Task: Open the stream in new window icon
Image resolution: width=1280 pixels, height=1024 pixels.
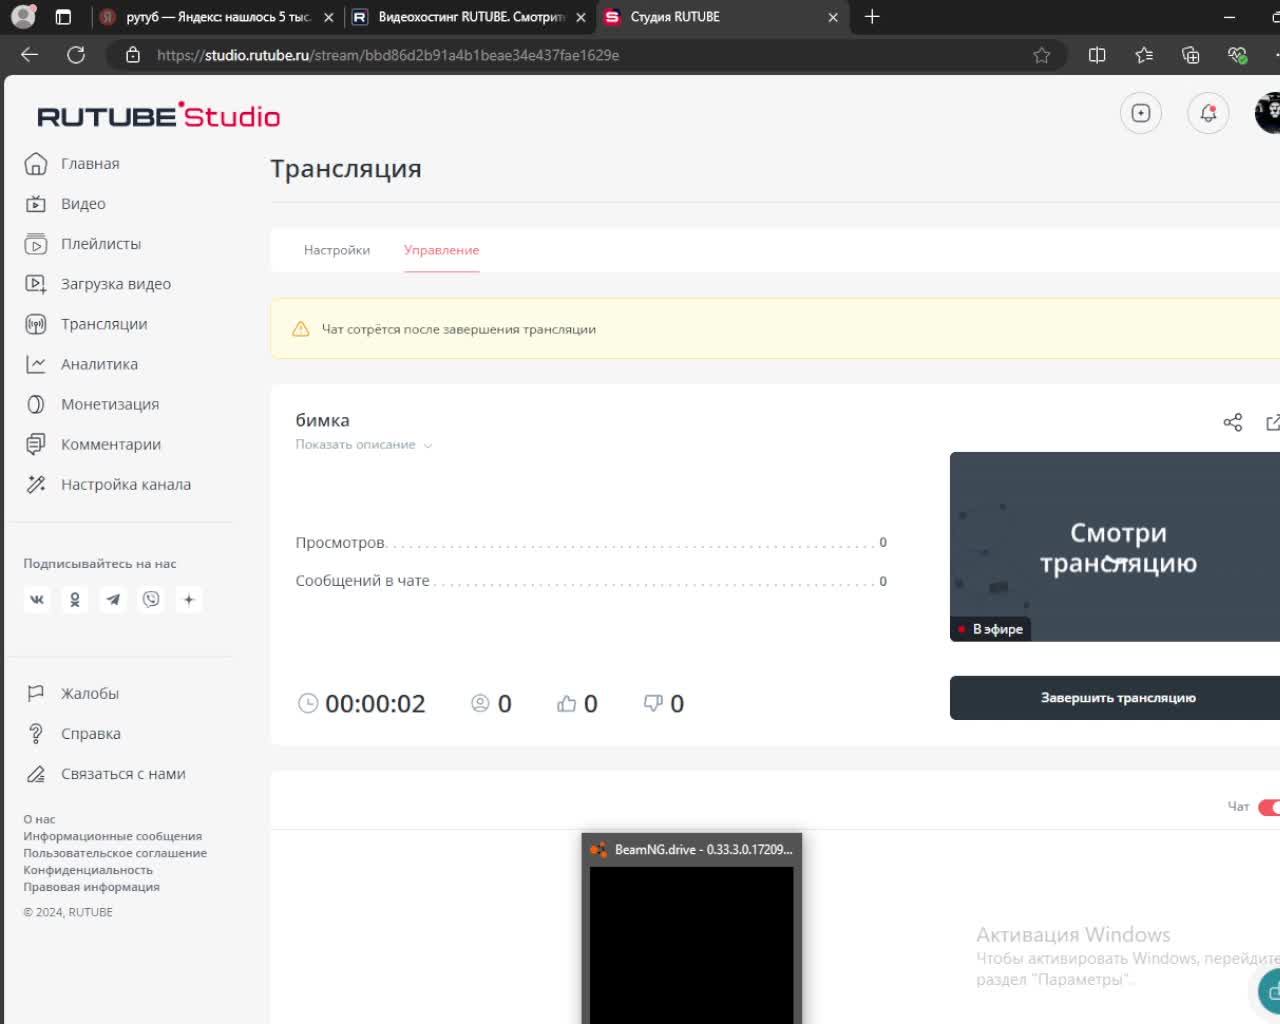Action: click(x=1273, y=422)
